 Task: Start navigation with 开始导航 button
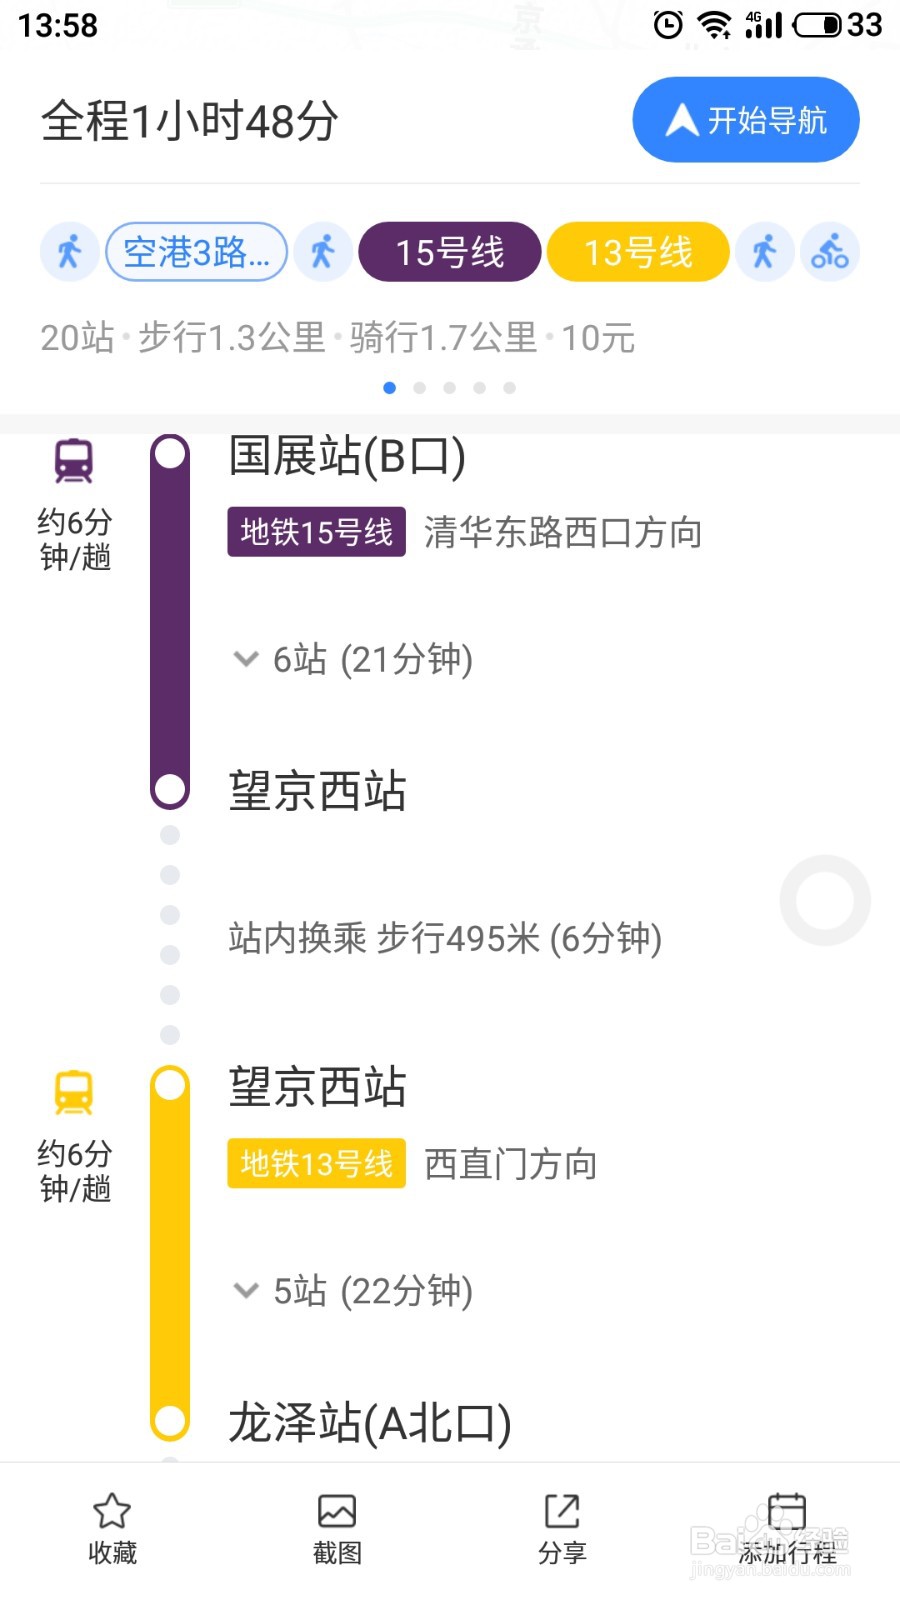coord(746,120)
